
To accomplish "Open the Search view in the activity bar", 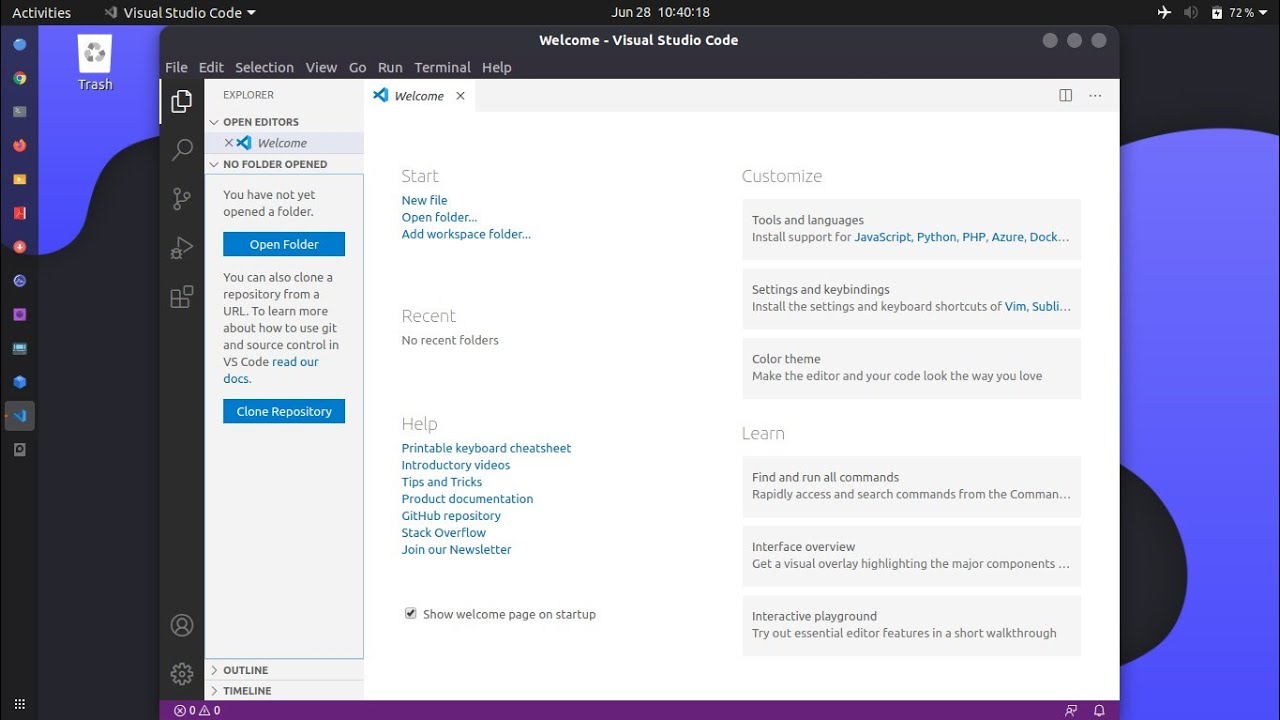I will tap(182, 150).
